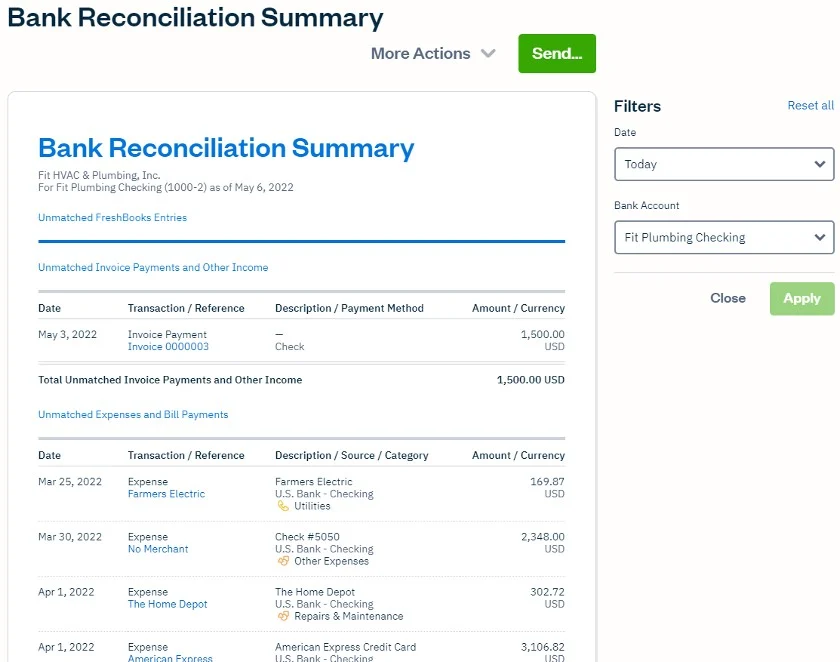Expand the Bank Account dropdown
This screenshot has height=662, width=840.
pos(724,237)
